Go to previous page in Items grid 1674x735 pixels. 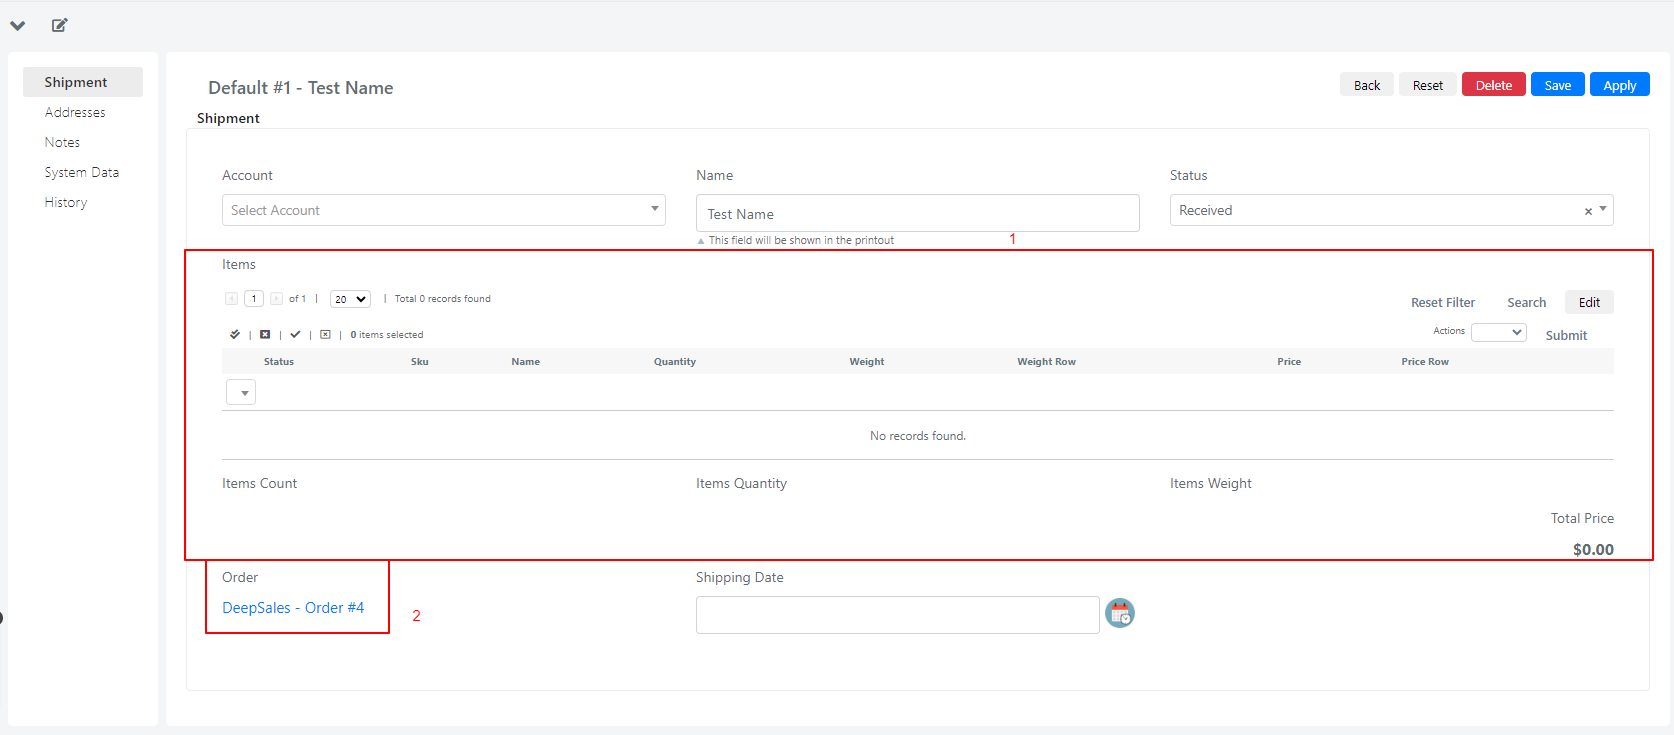(x=231, y=299)
